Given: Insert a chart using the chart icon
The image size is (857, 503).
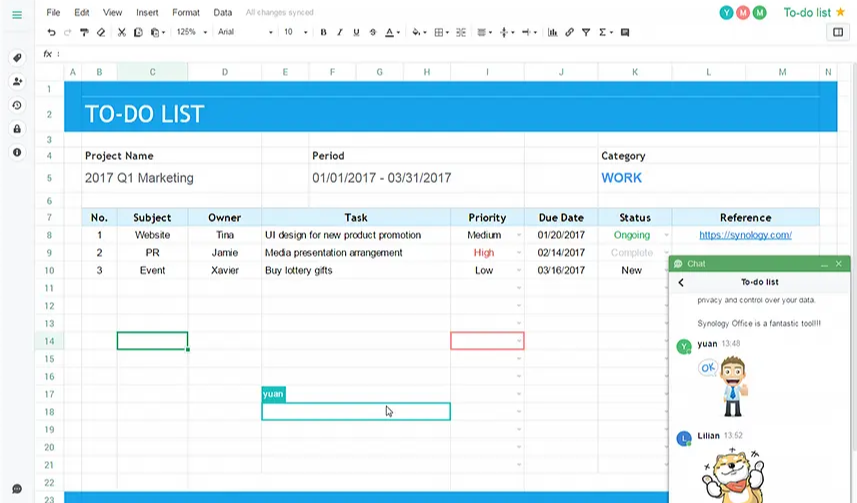Looking at the screenshot, I should click(552, 32).
